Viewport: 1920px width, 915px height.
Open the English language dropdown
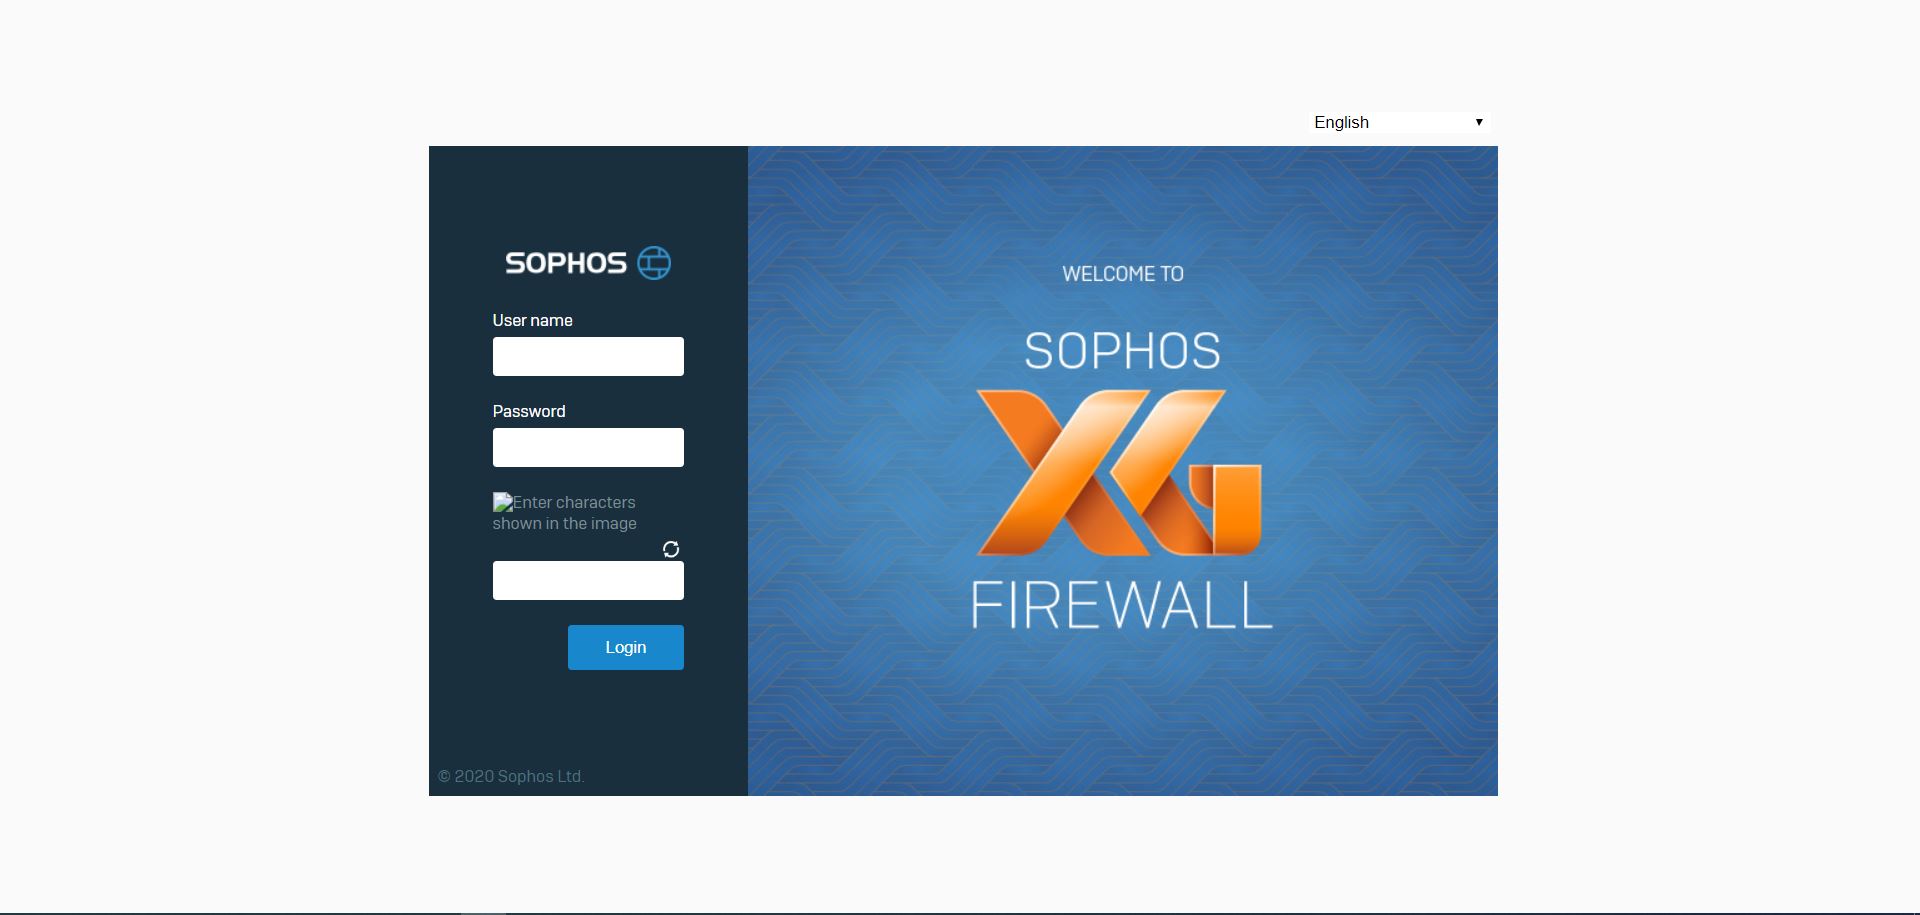pos(1399,122)
